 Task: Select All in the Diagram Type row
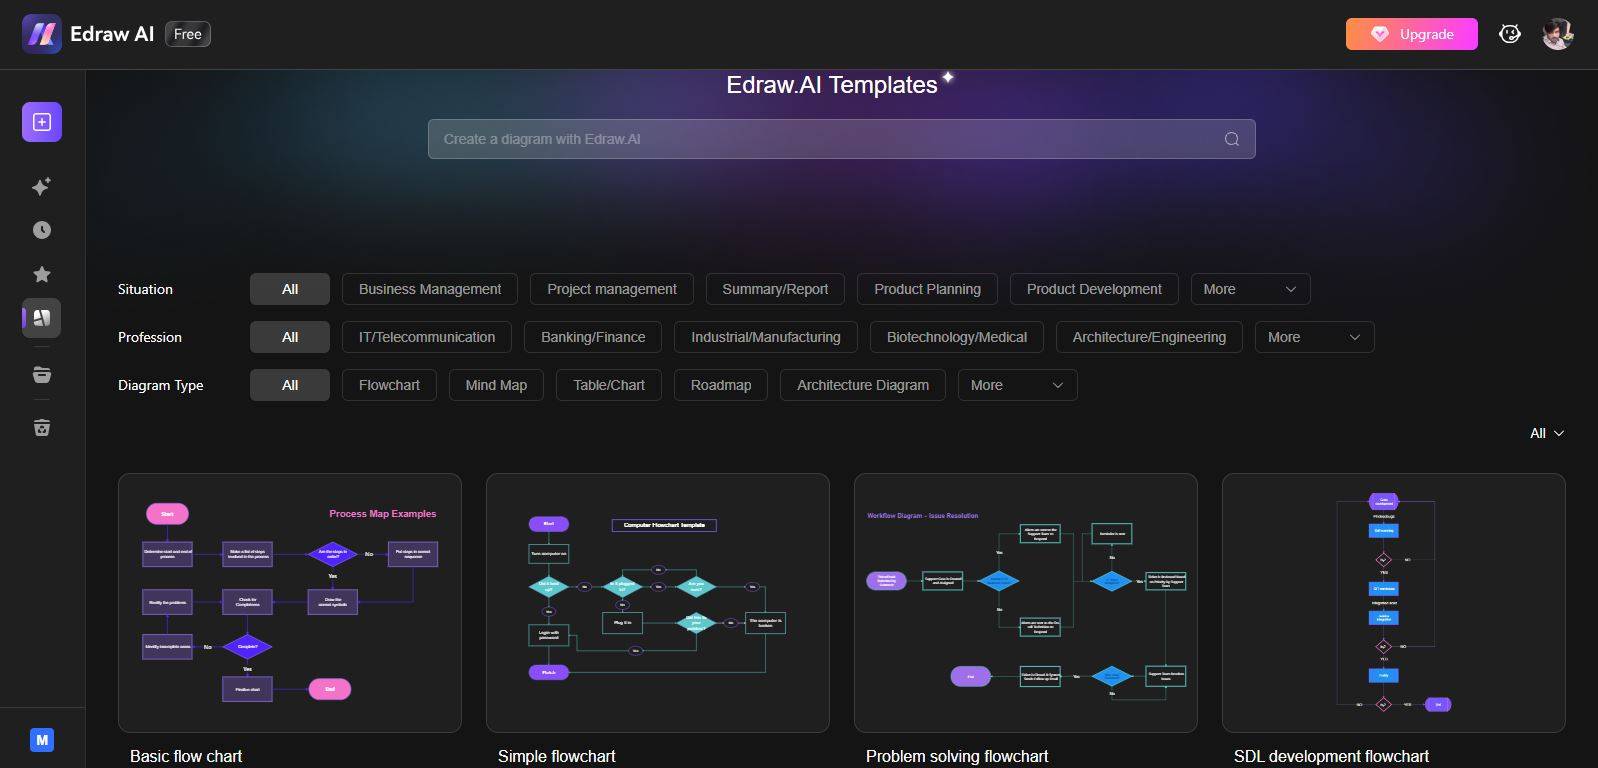click(290, 385)
